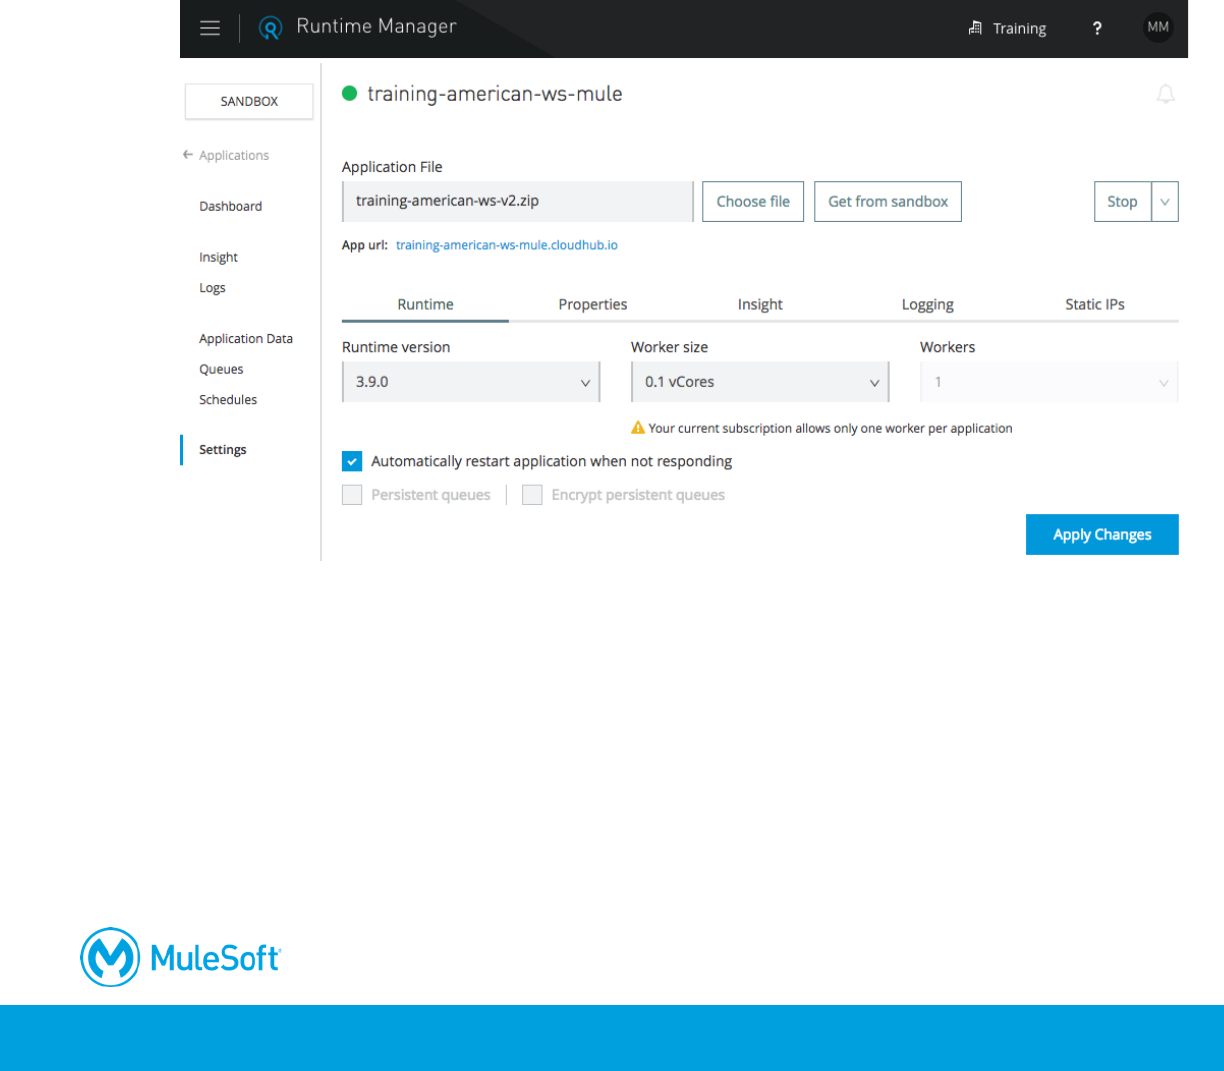Open Dashboard in the sidebar
The height and width of the screenshot is (1071, 1224).
231,206
